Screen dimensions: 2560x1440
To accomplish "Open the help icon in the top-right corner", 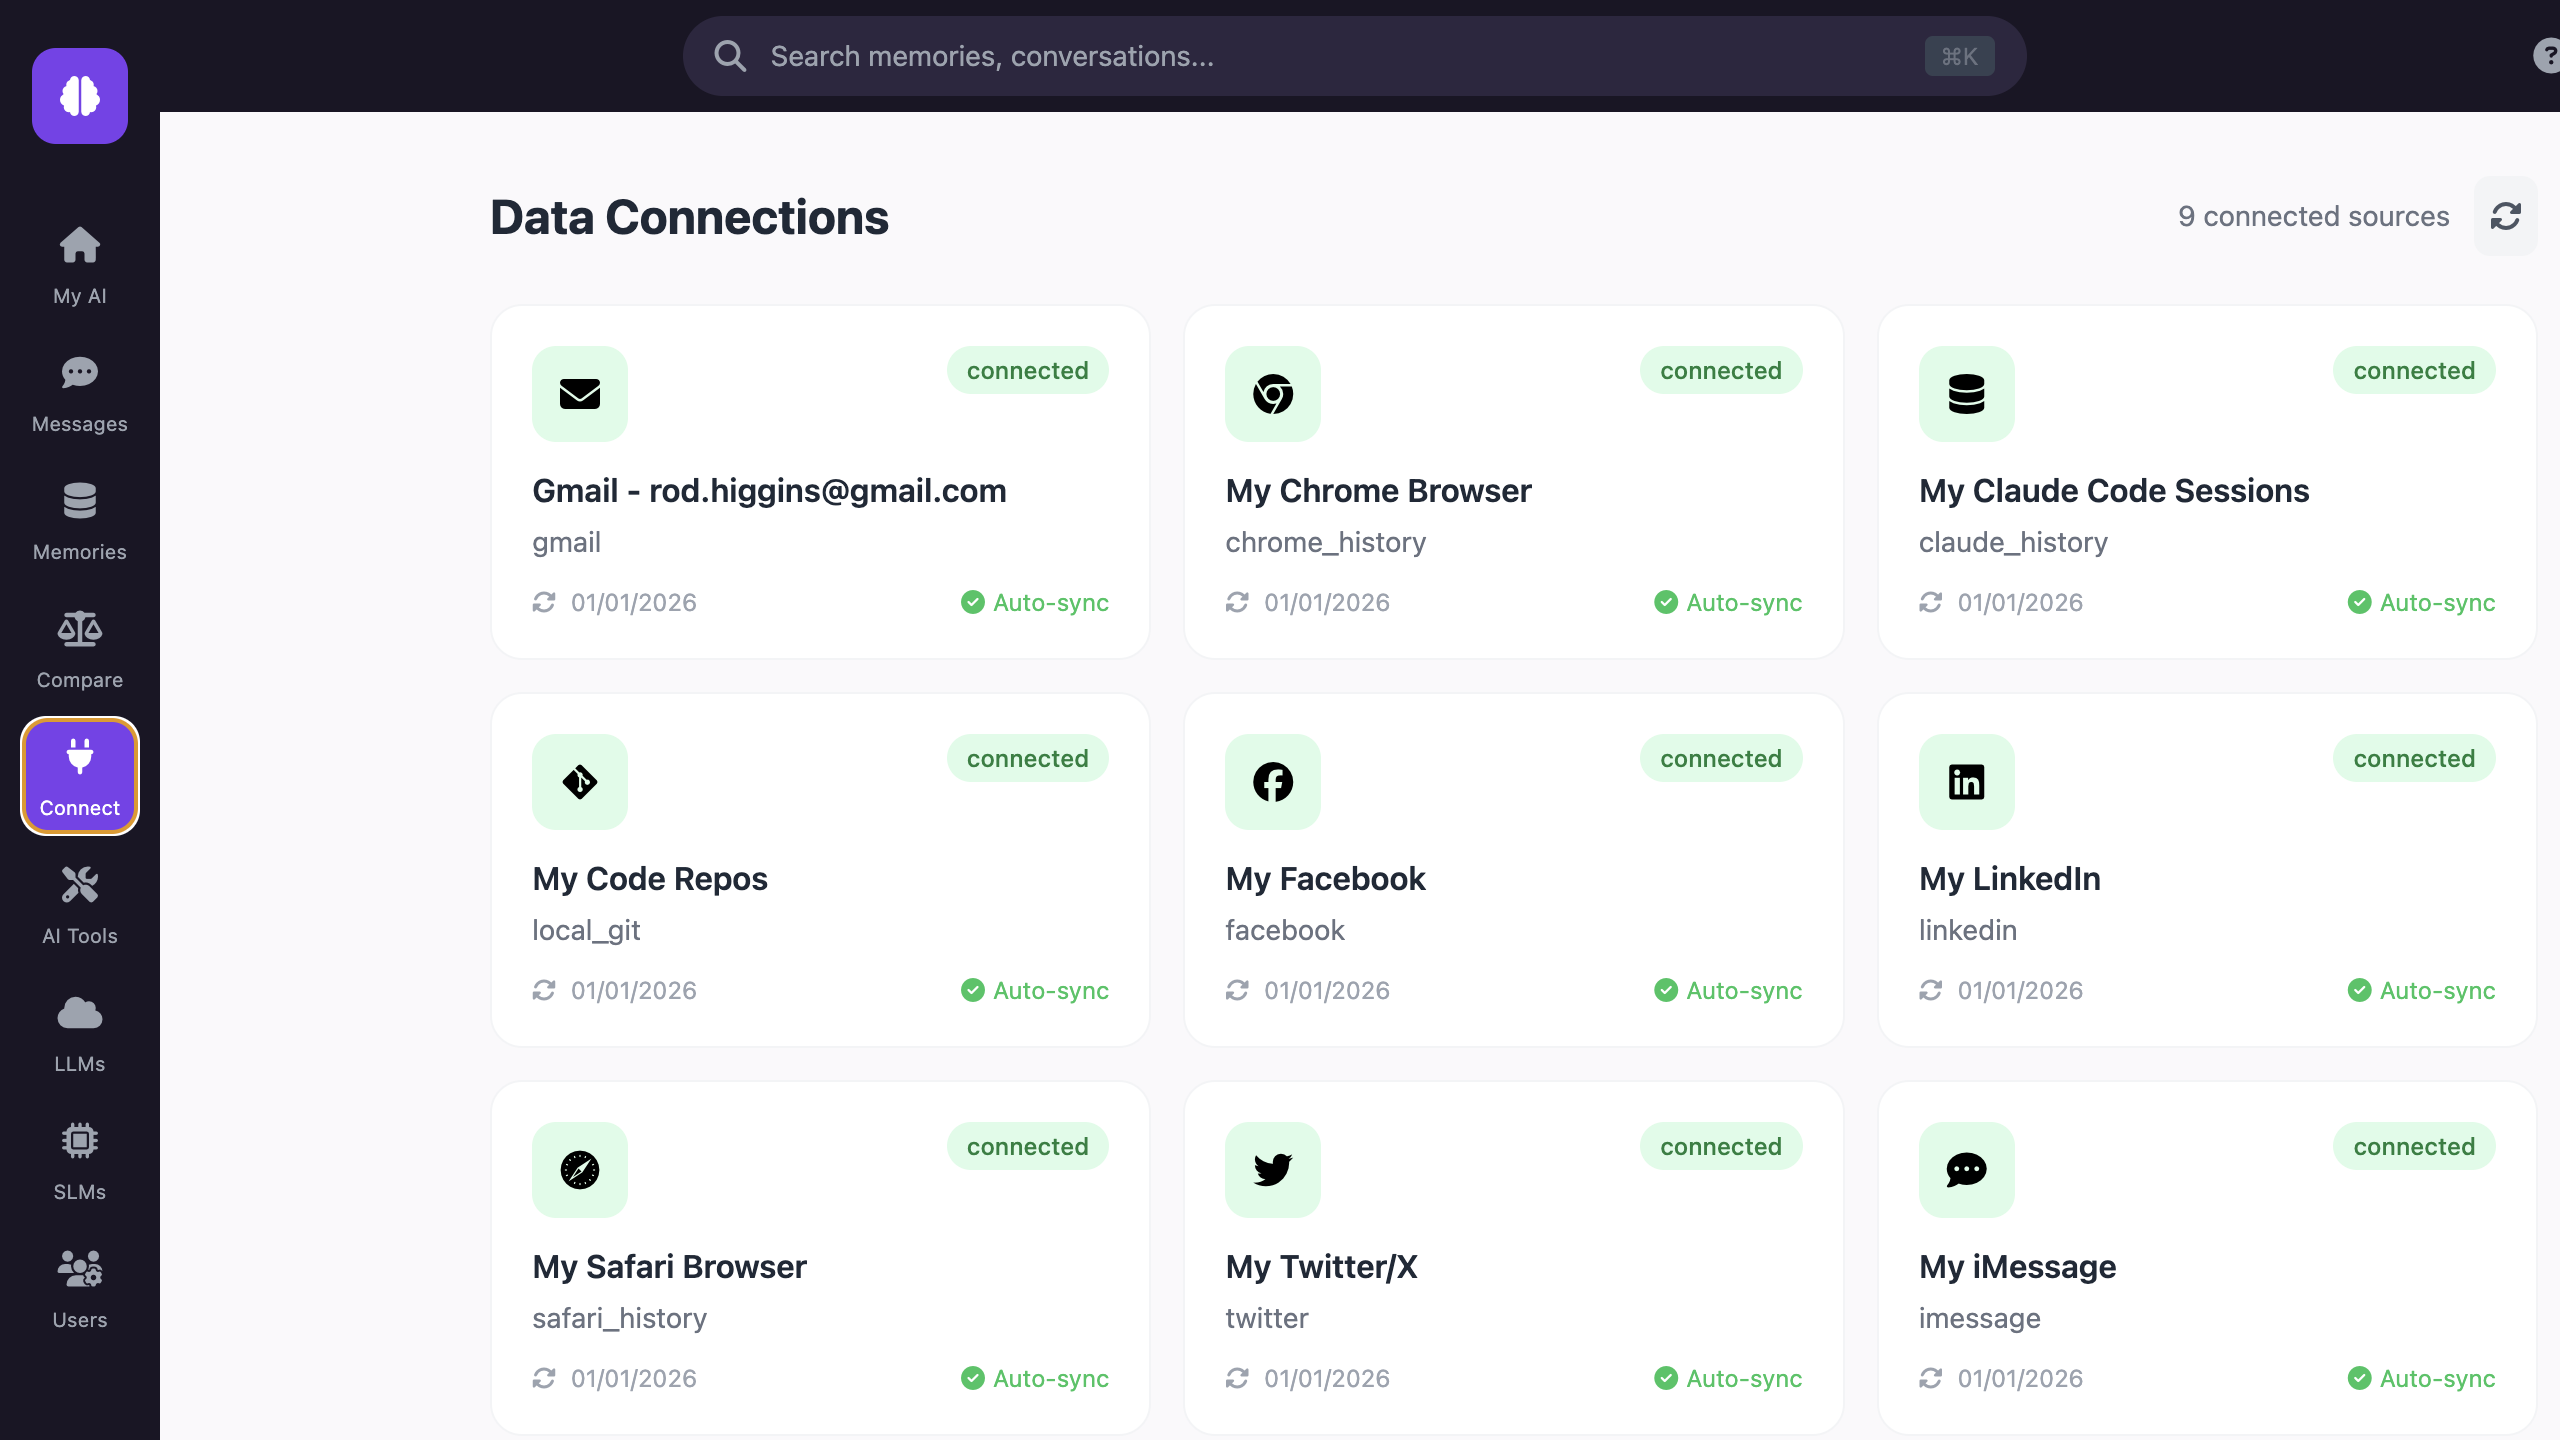I will (2545, 55).
